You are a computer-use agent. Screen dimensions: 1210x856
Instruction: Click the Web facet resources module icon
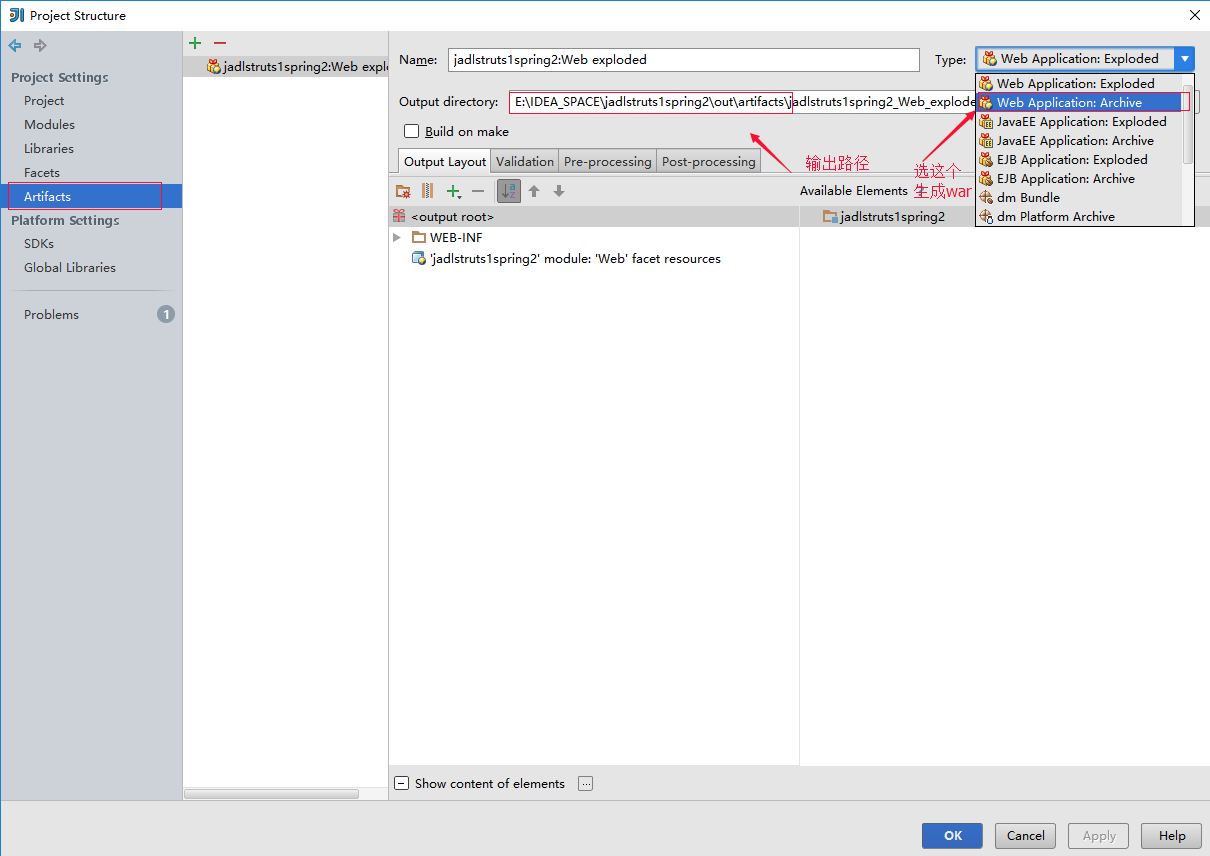[419, 259]
